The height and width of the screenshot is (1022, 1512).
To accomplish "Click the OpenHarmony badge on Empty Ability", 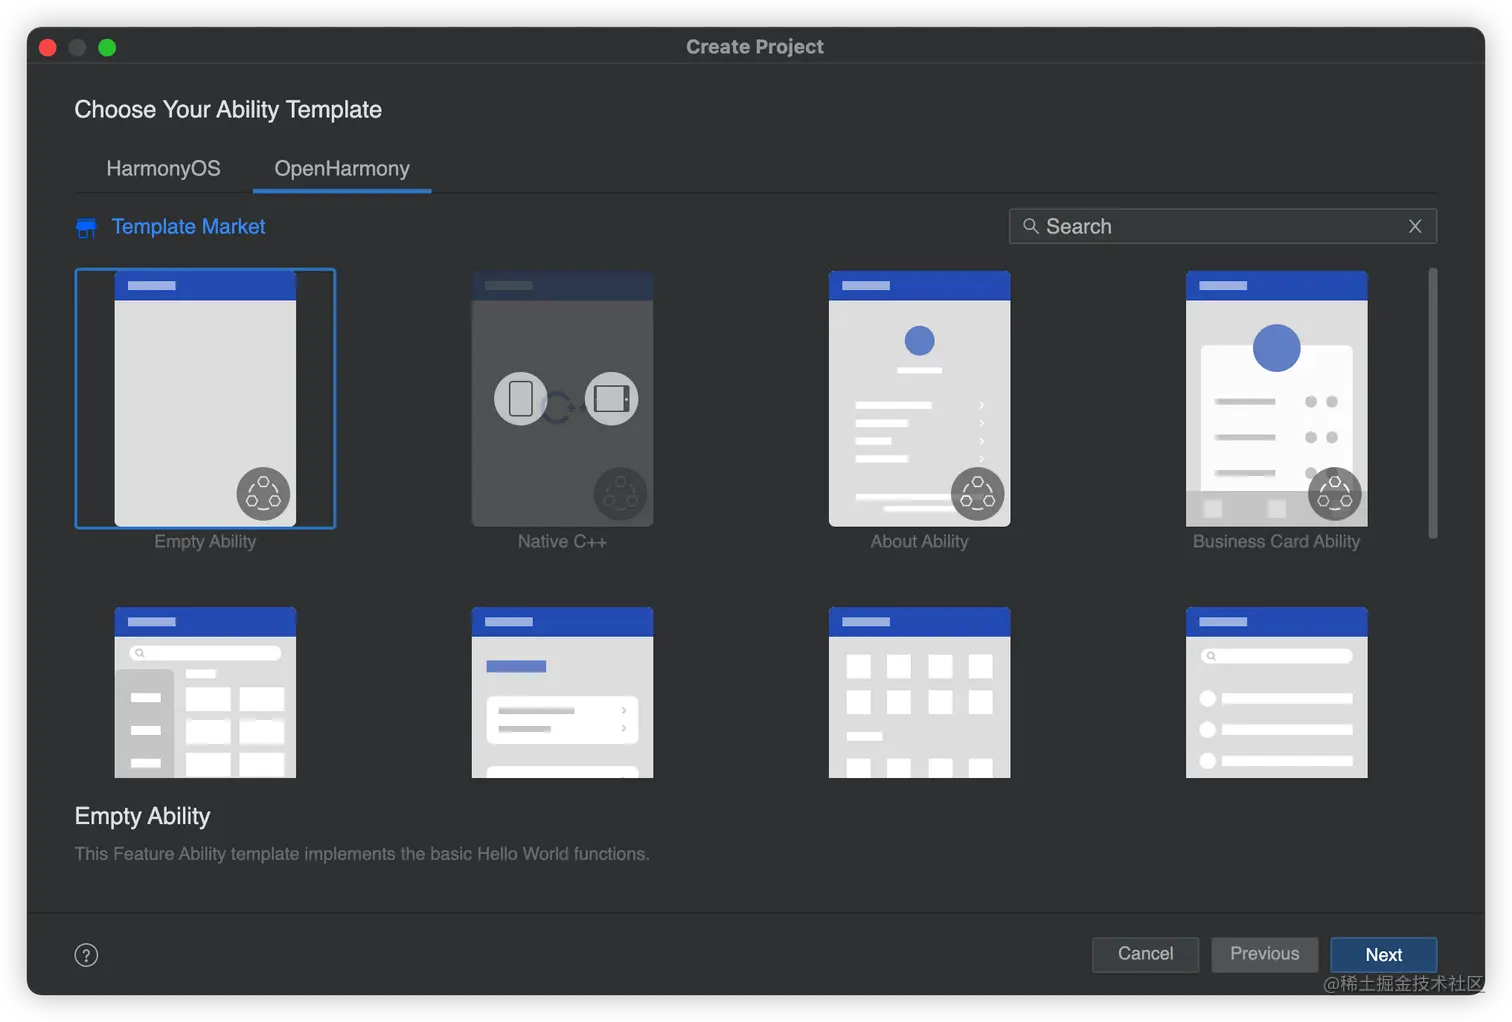I will click(x=263, y=494).
